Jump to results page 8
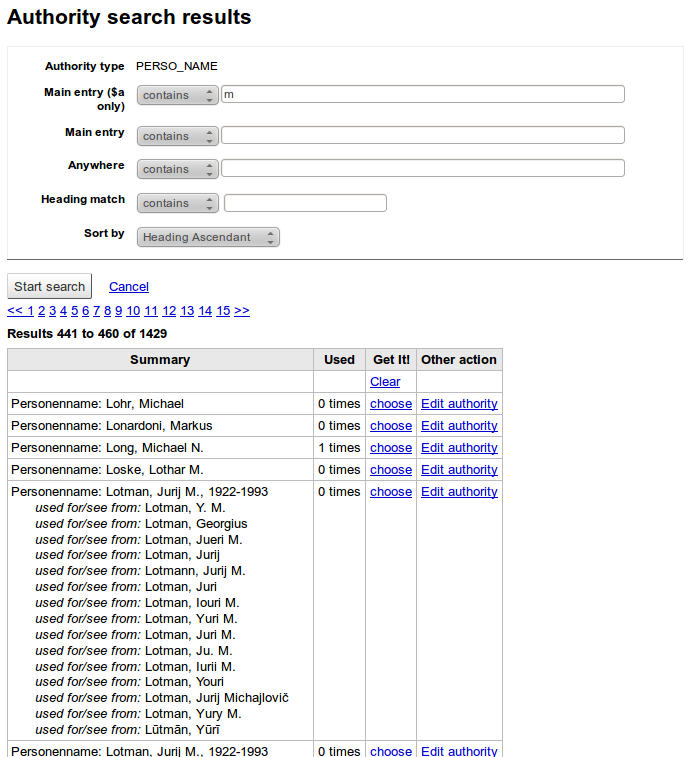This screenshot has height=757, width=689. pos(107,311)
